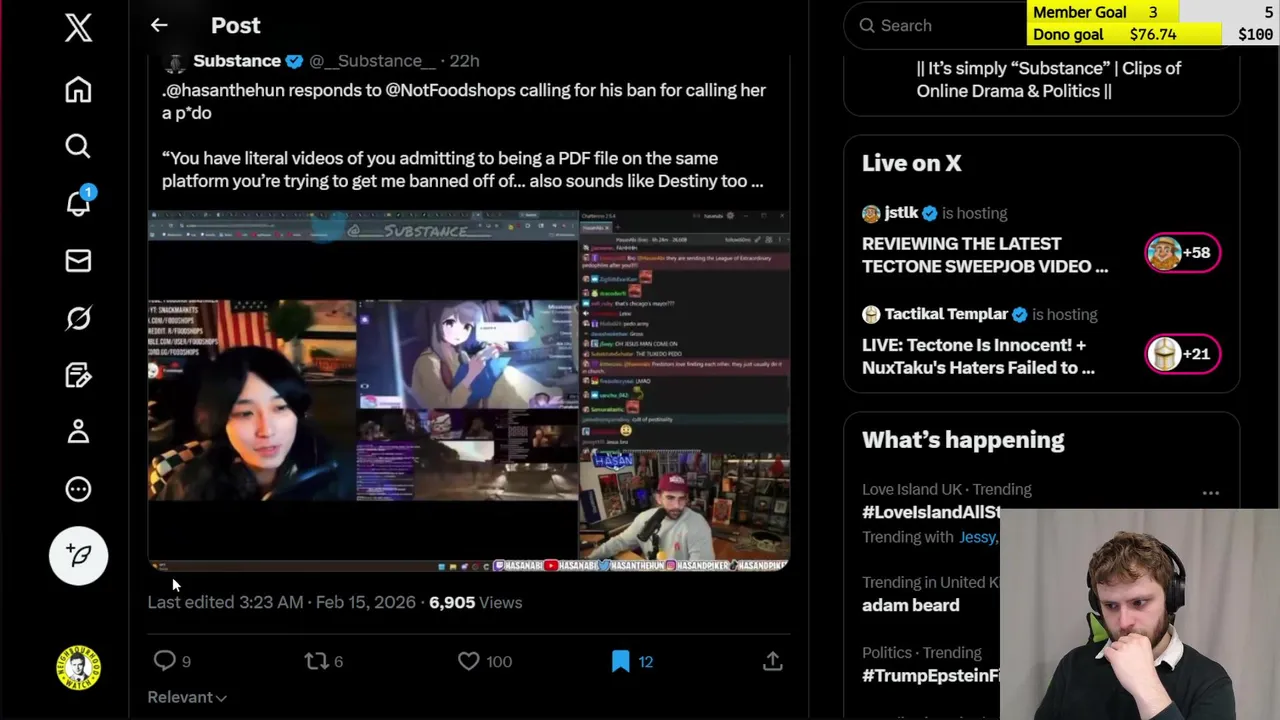Open the More circle icon in sidebar
The height and width of the screenshot is (720, 1280).
click(78, 489)
